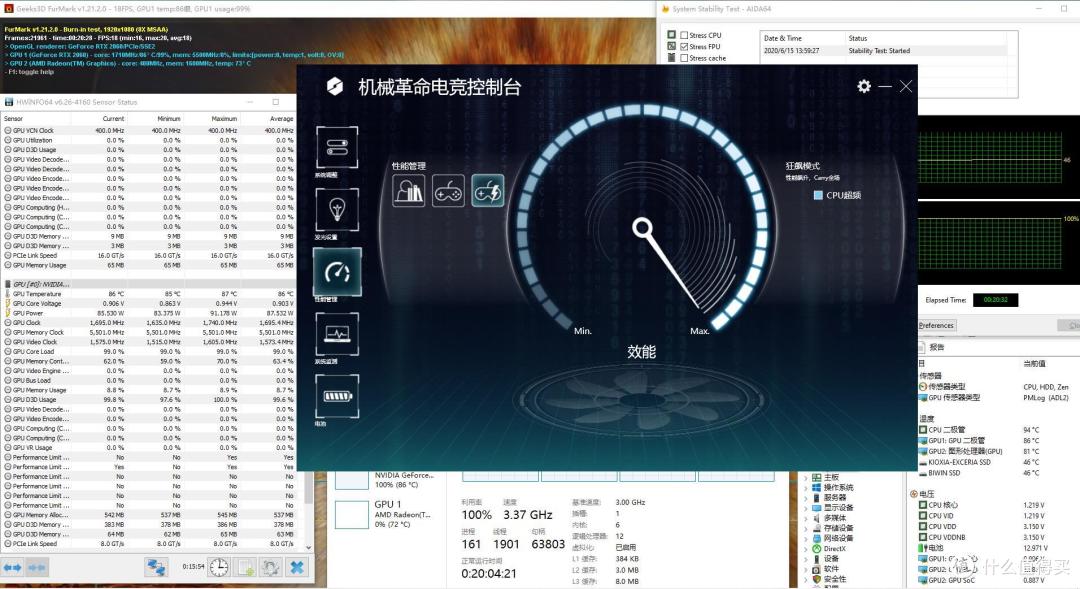Viewport: 1080px width, 589px height.
Task: Select turbo mode gamepad with lightning icon
Action: point(488,191)
